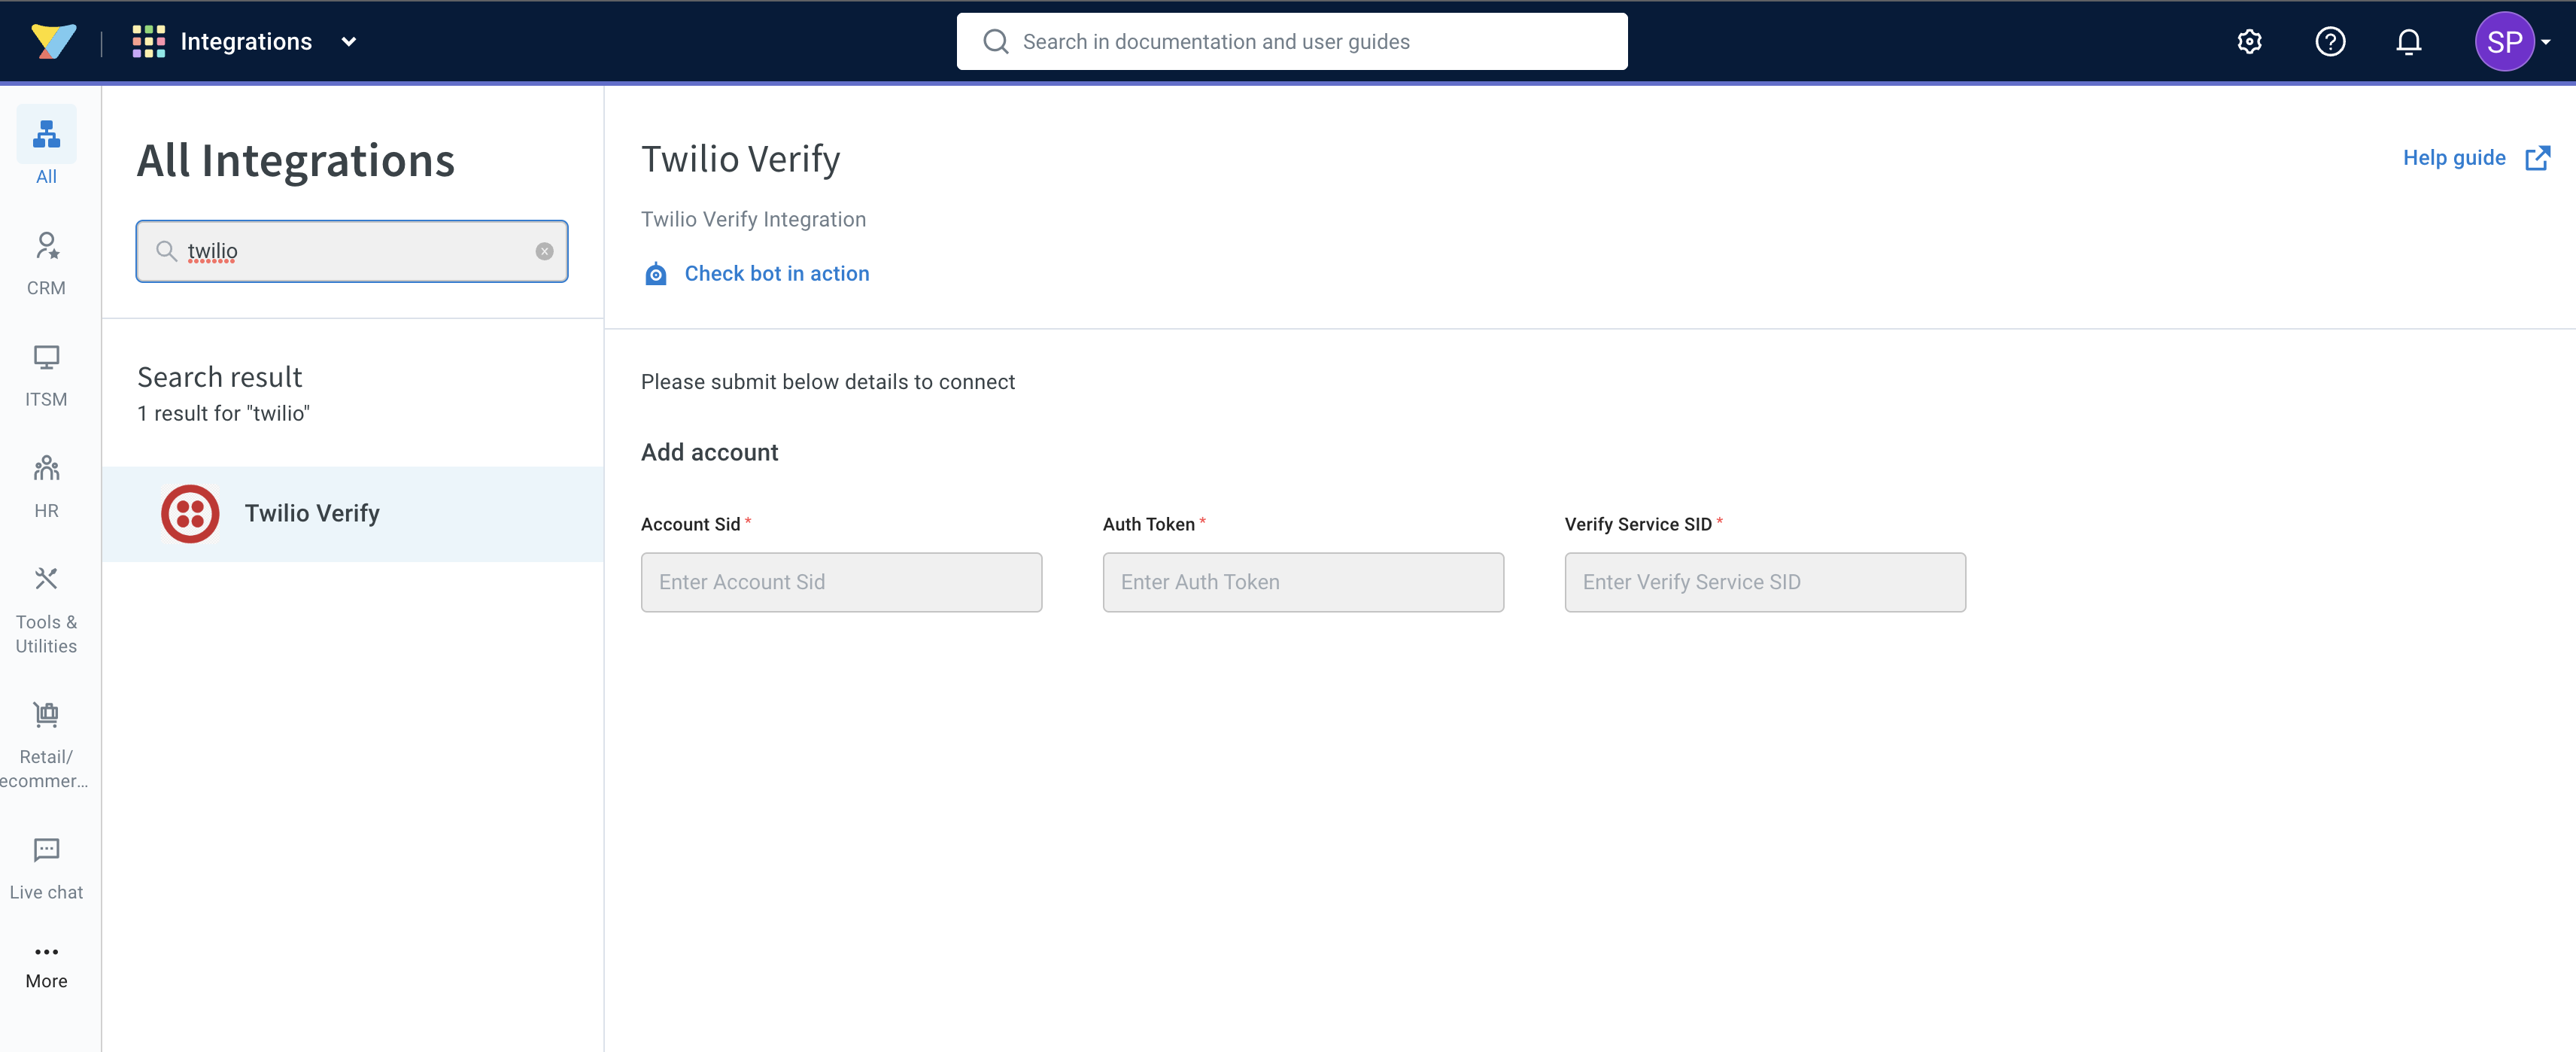2576x1052 pixels.
Task: Click the Enter Account Sid field
Action: tap(841, 582)
